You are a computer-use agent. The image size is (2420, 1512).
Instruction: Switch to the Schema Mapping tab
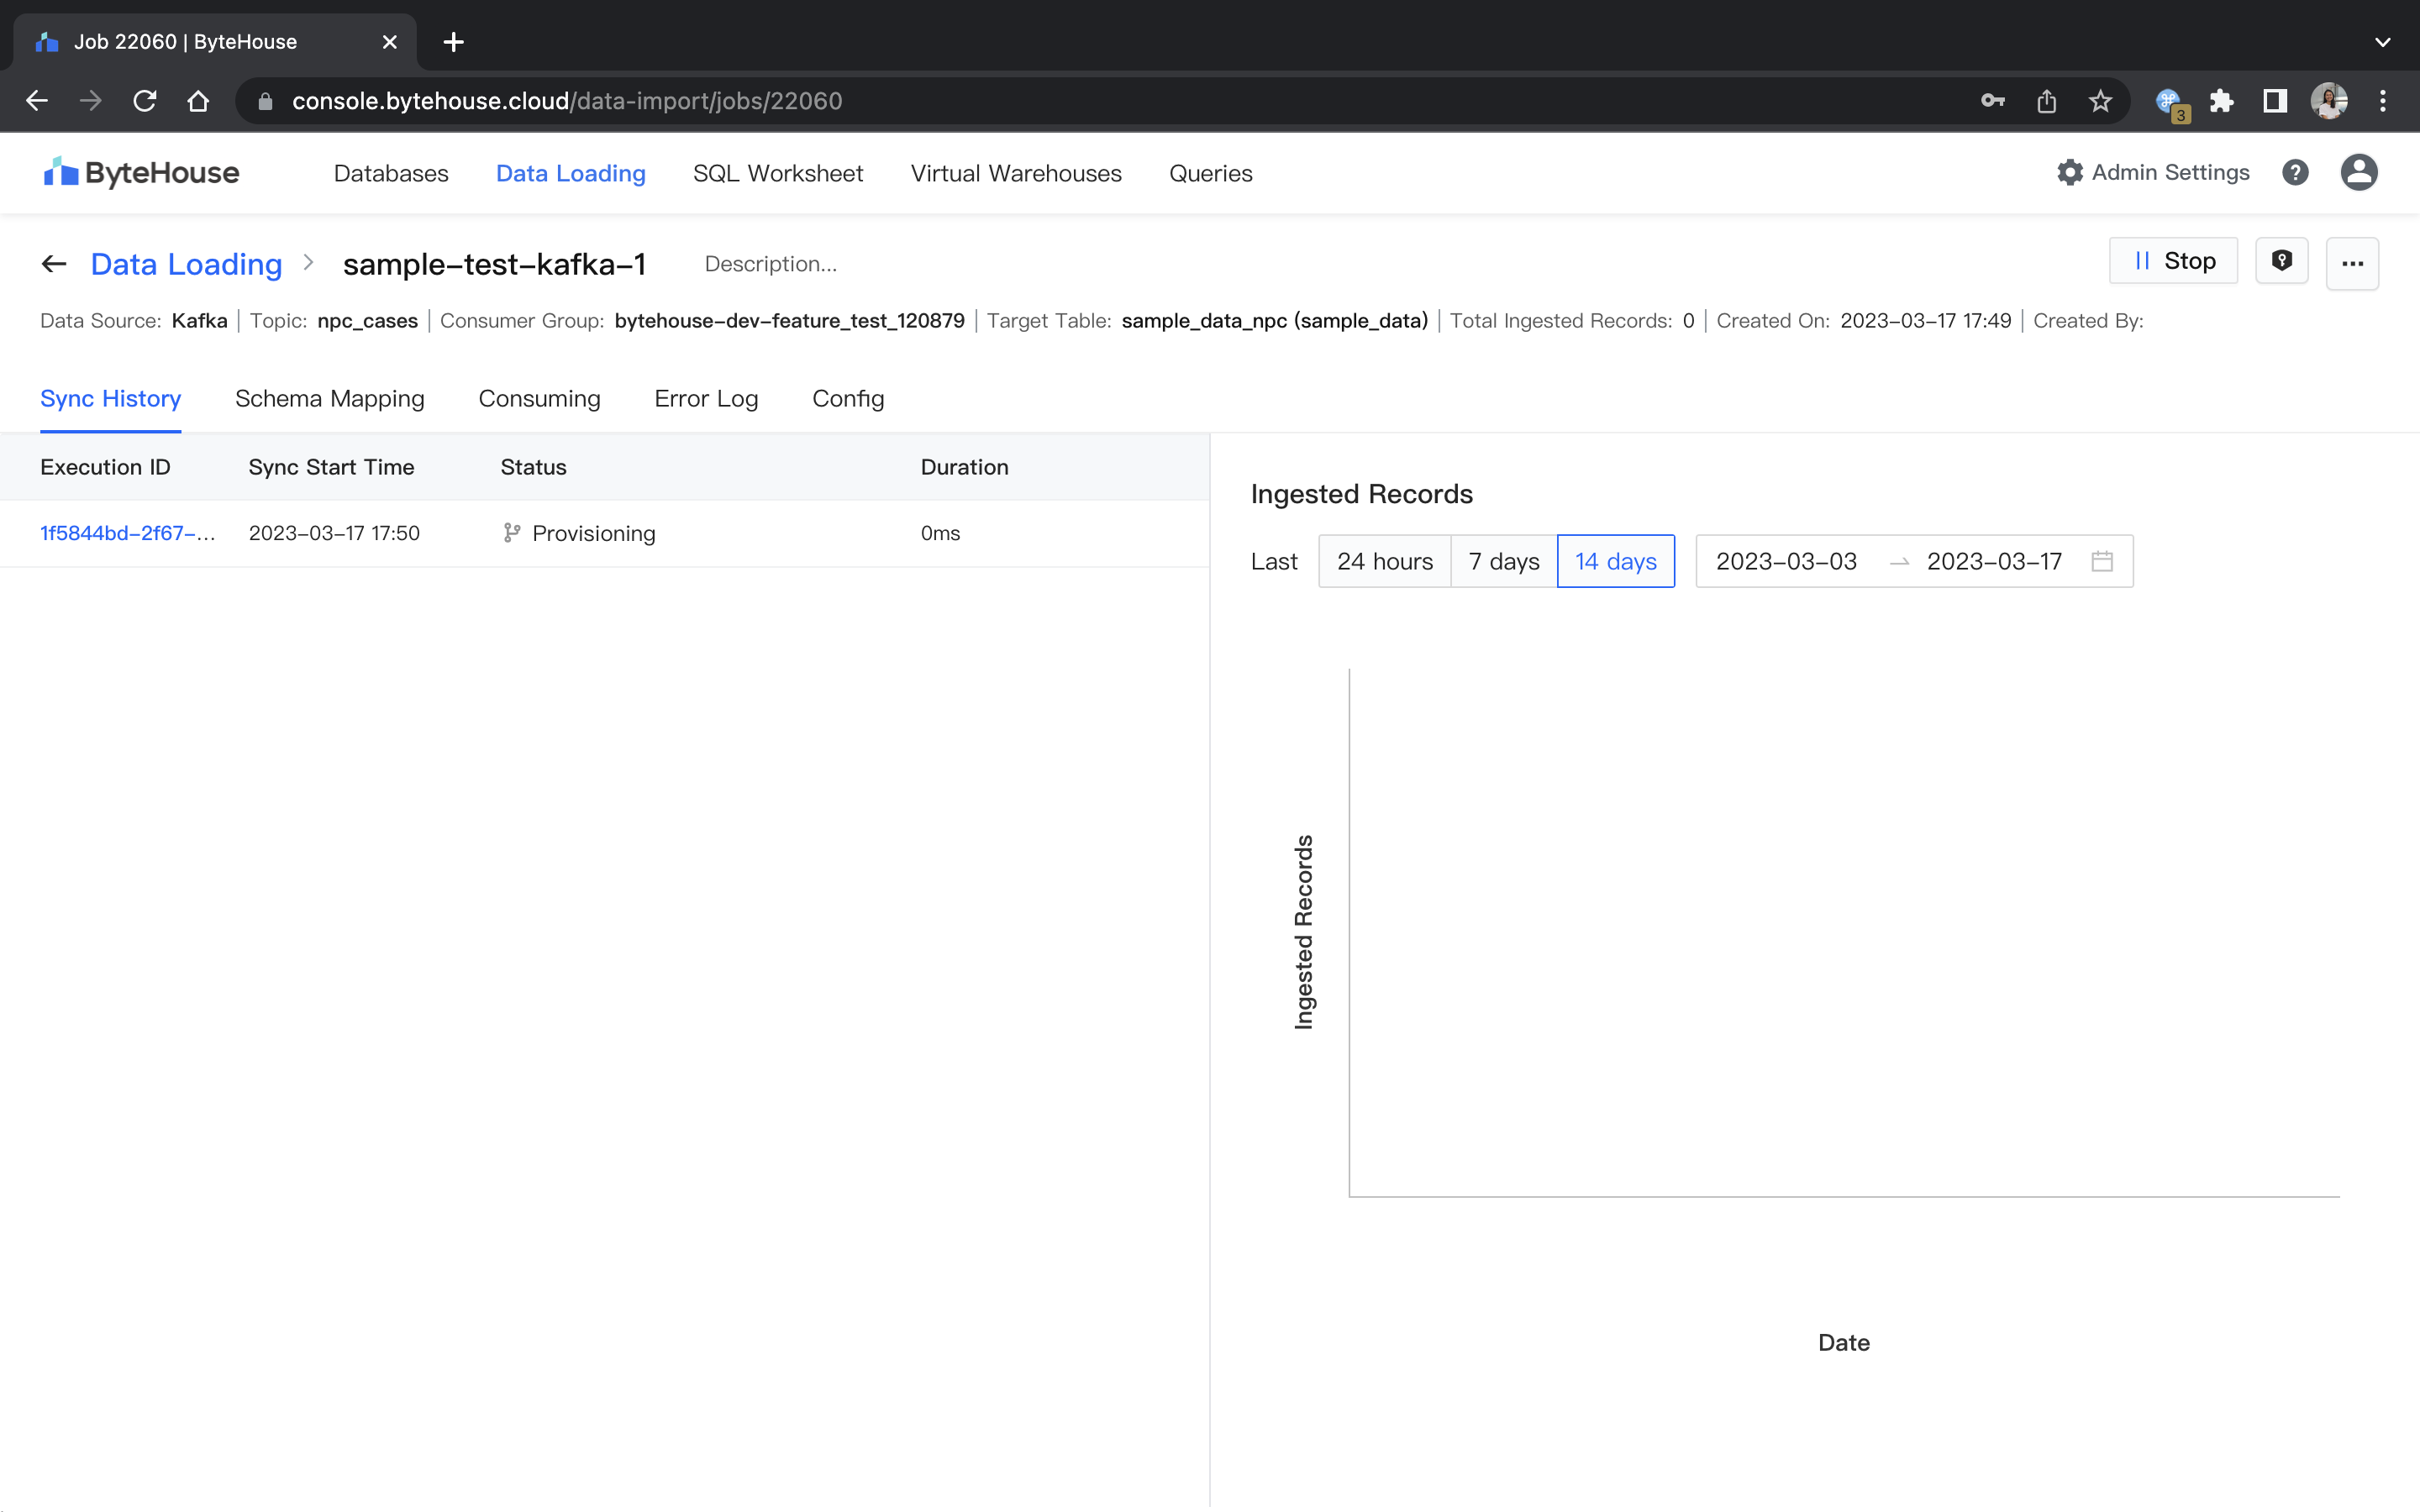coord(329,398)
